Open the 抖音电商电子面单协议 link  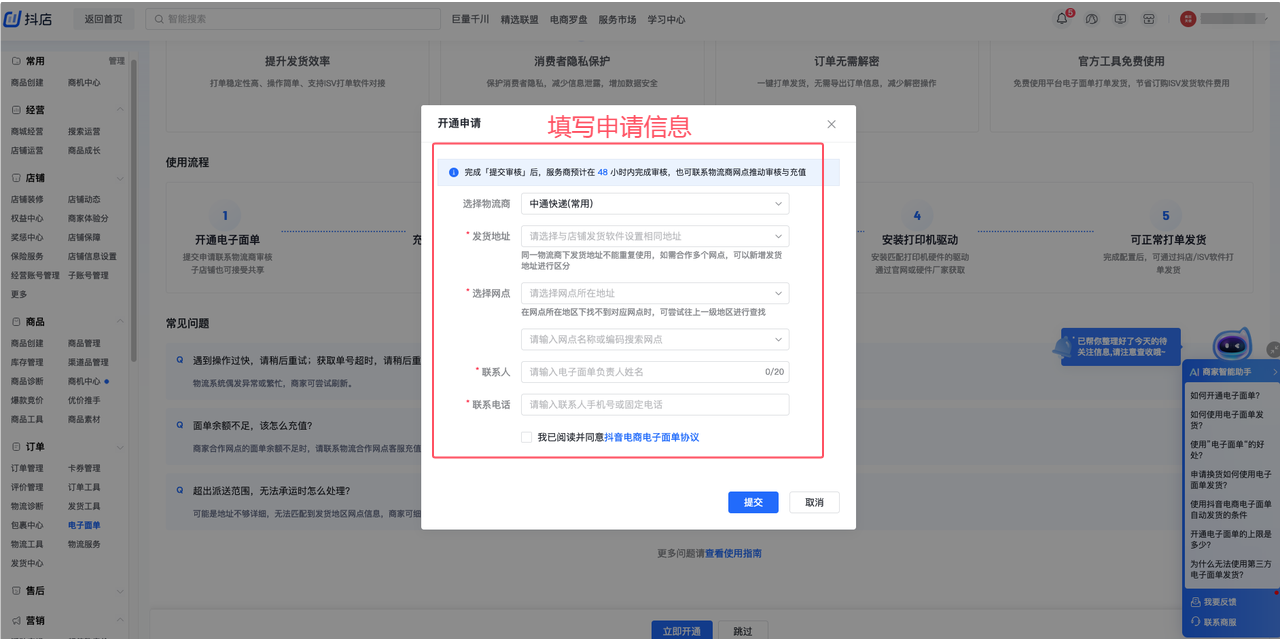(x=652, y=437)
